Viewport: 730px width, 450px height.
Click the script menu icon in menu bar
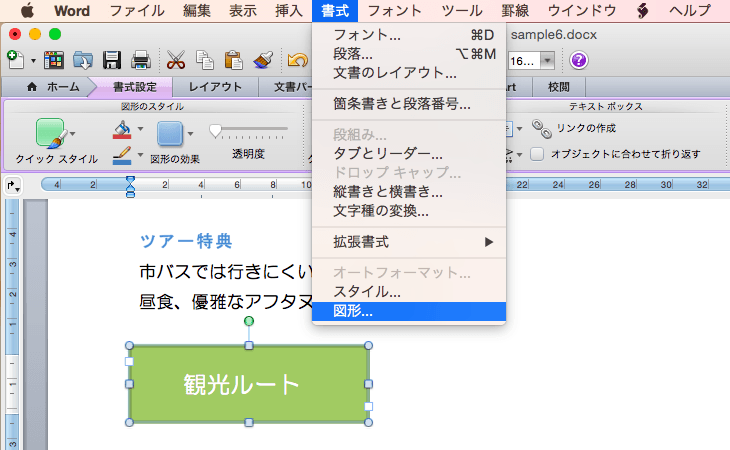[642, 10]
